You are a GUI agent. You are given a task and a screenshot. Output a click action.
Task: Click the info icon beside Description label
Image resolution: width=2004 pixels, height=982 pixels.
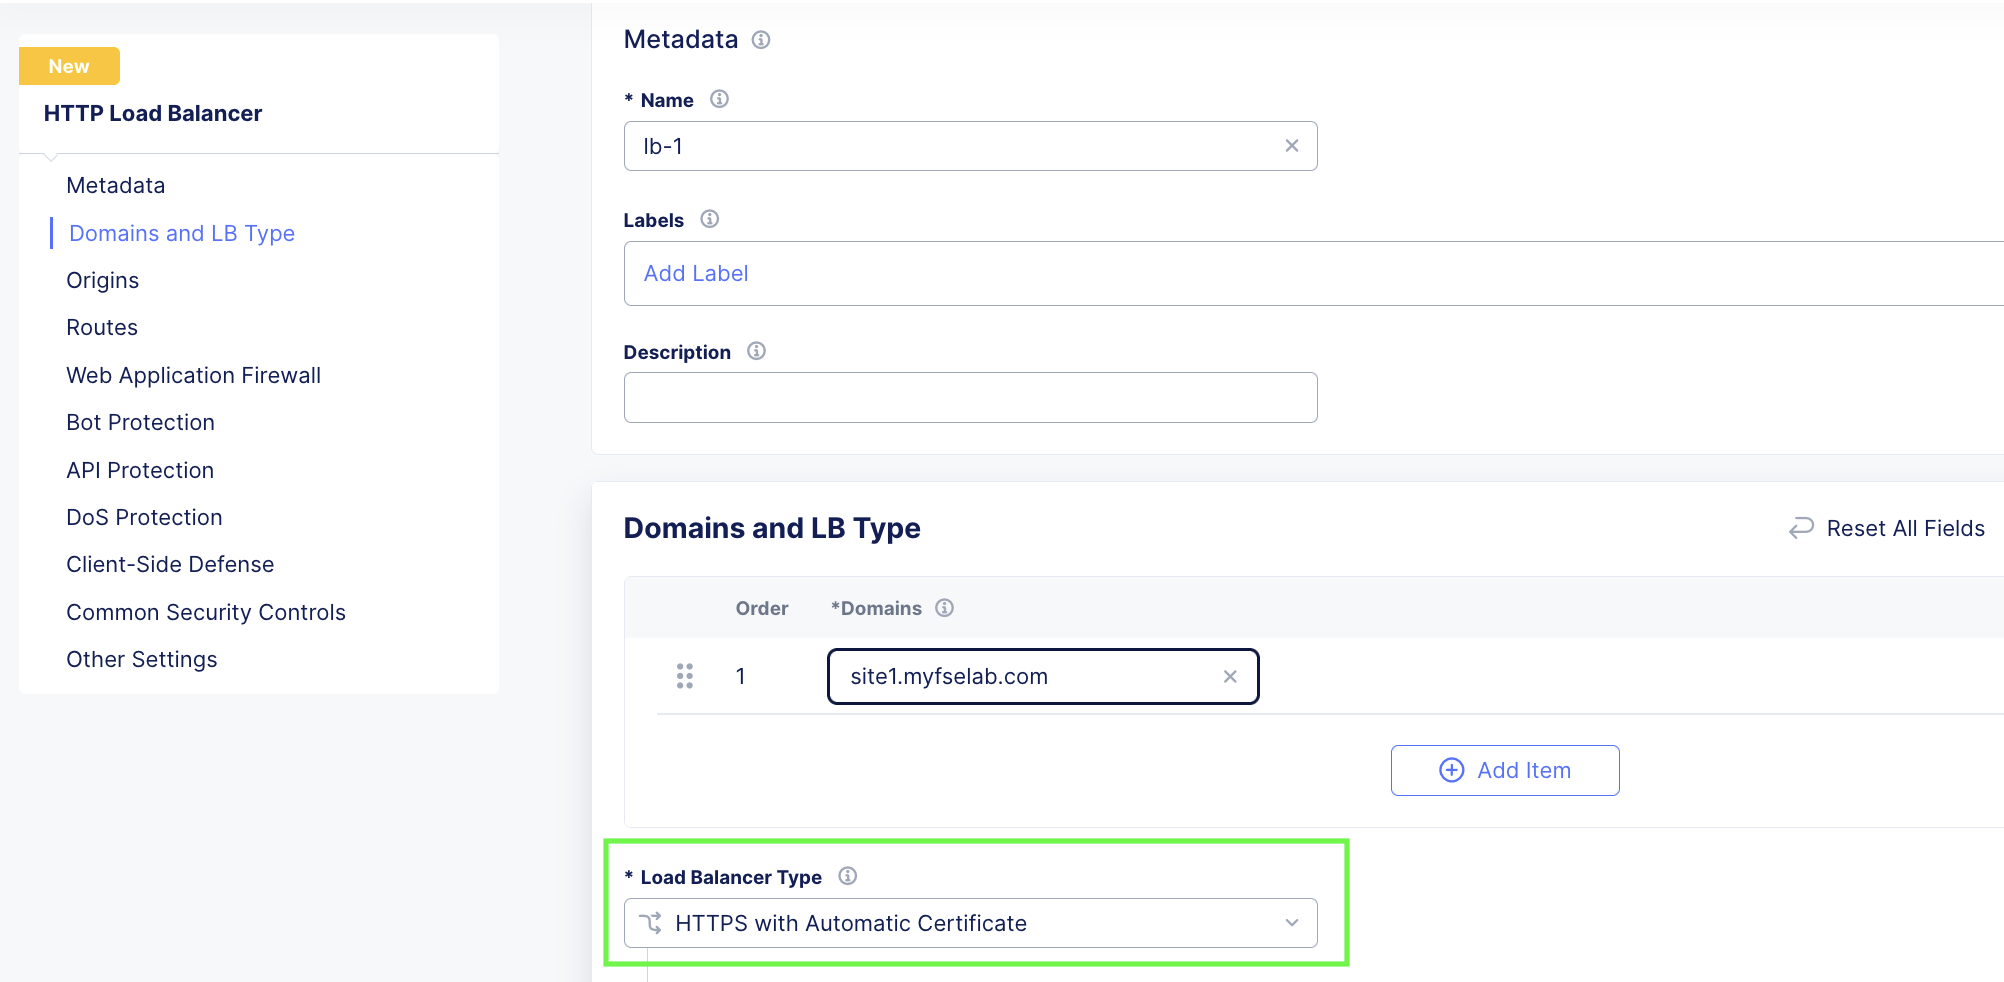757,351
